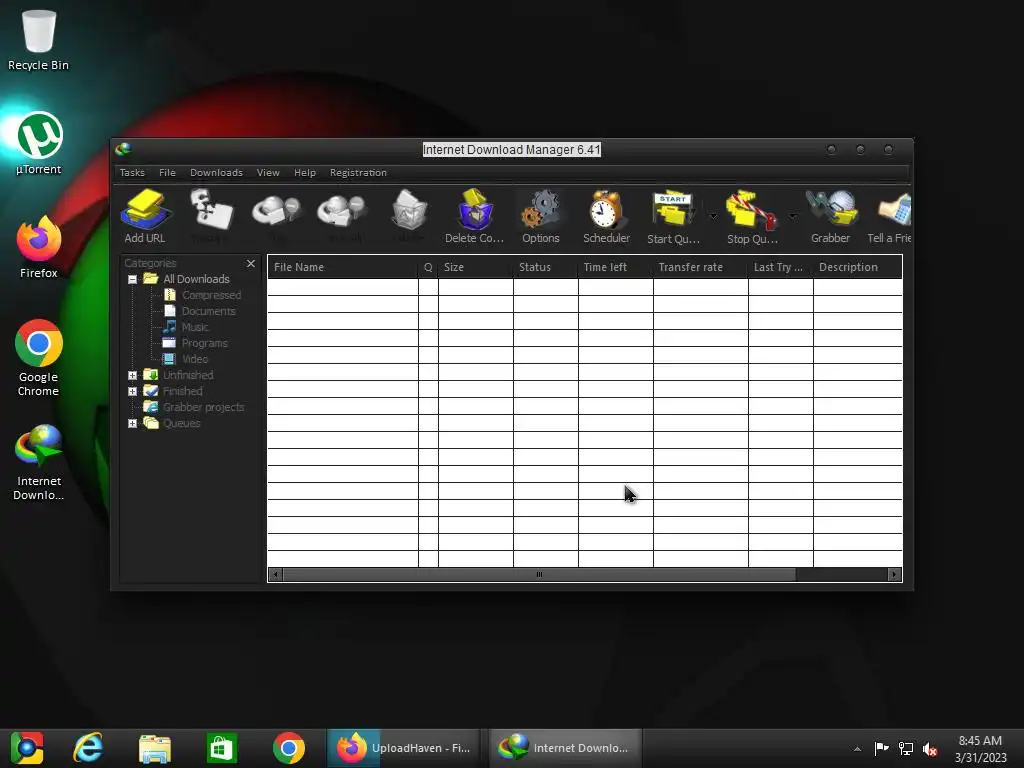Open Internet Explorer from the taskbar
Viewport: 1024px width, 768px height.
coord(88,748)
